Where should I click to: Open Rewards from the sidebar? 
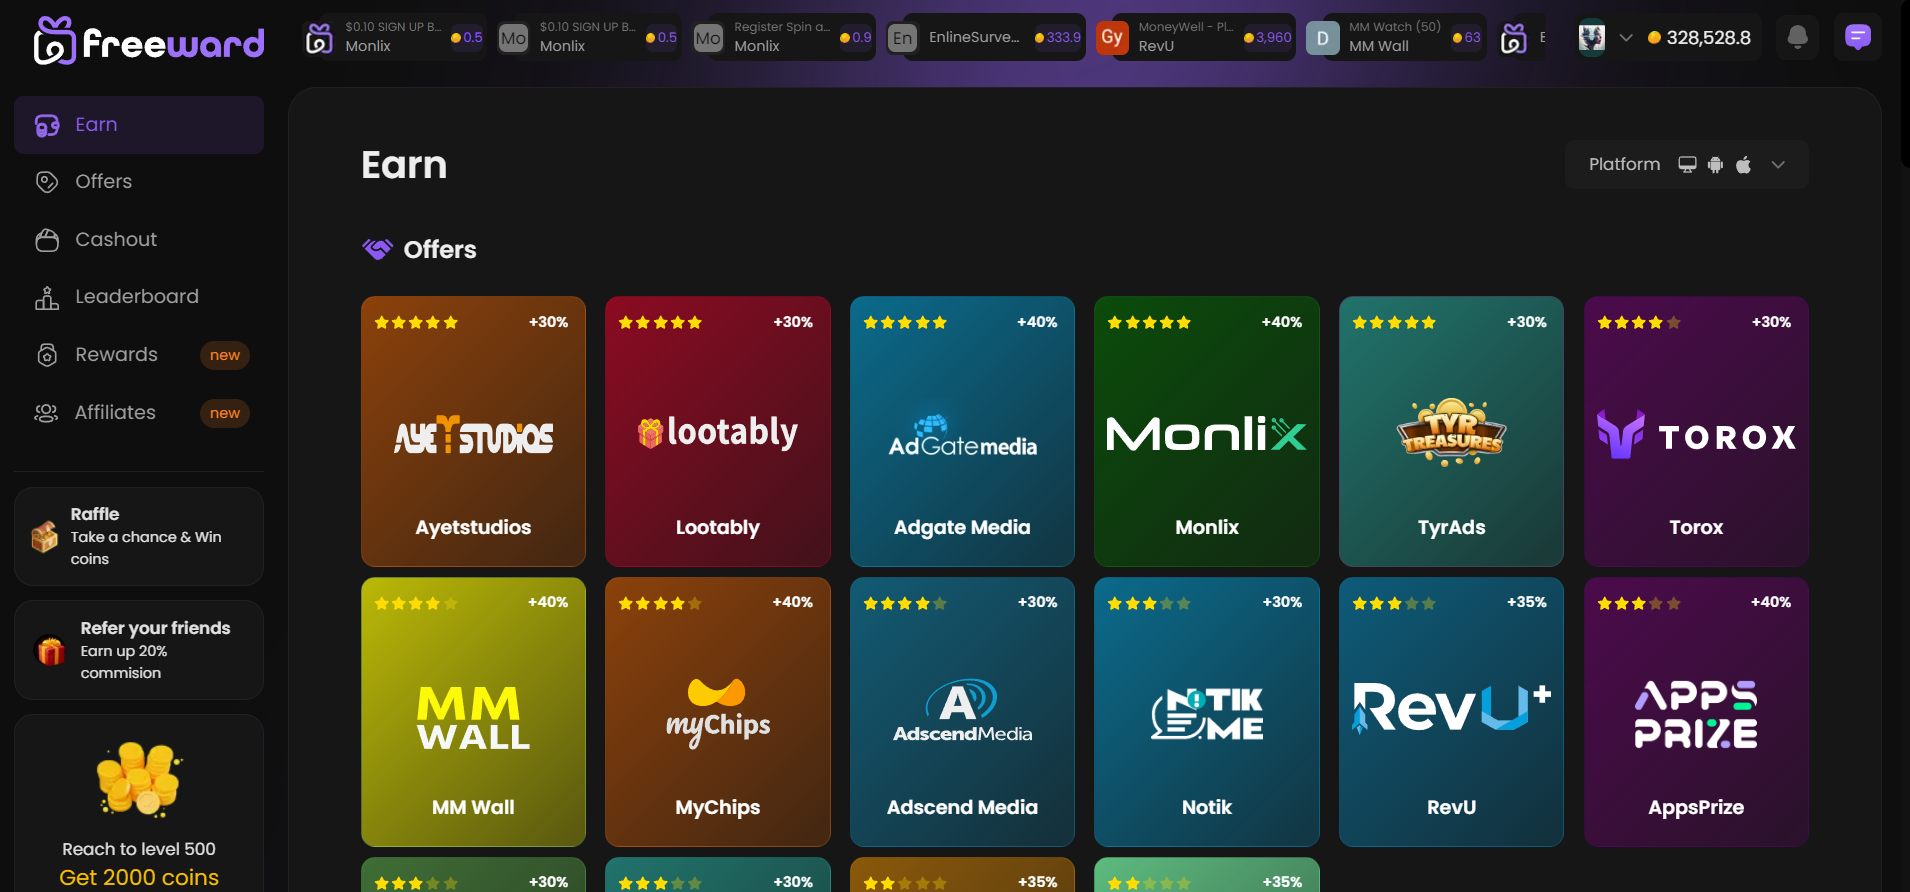139,355
